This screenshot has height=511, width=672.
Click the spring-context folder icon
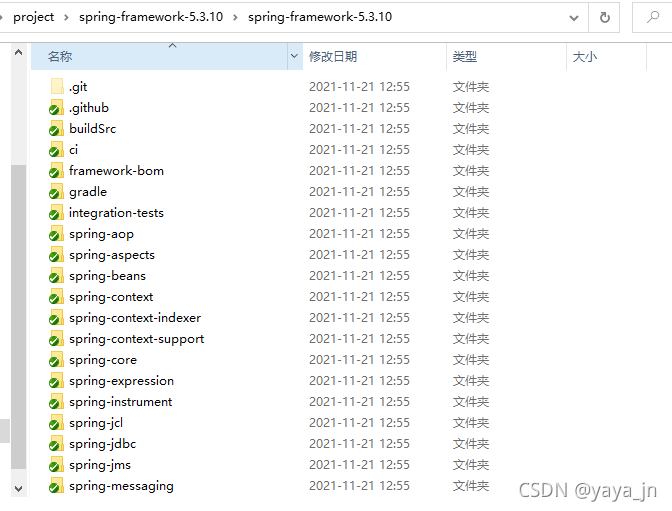(x=57, y=296)
